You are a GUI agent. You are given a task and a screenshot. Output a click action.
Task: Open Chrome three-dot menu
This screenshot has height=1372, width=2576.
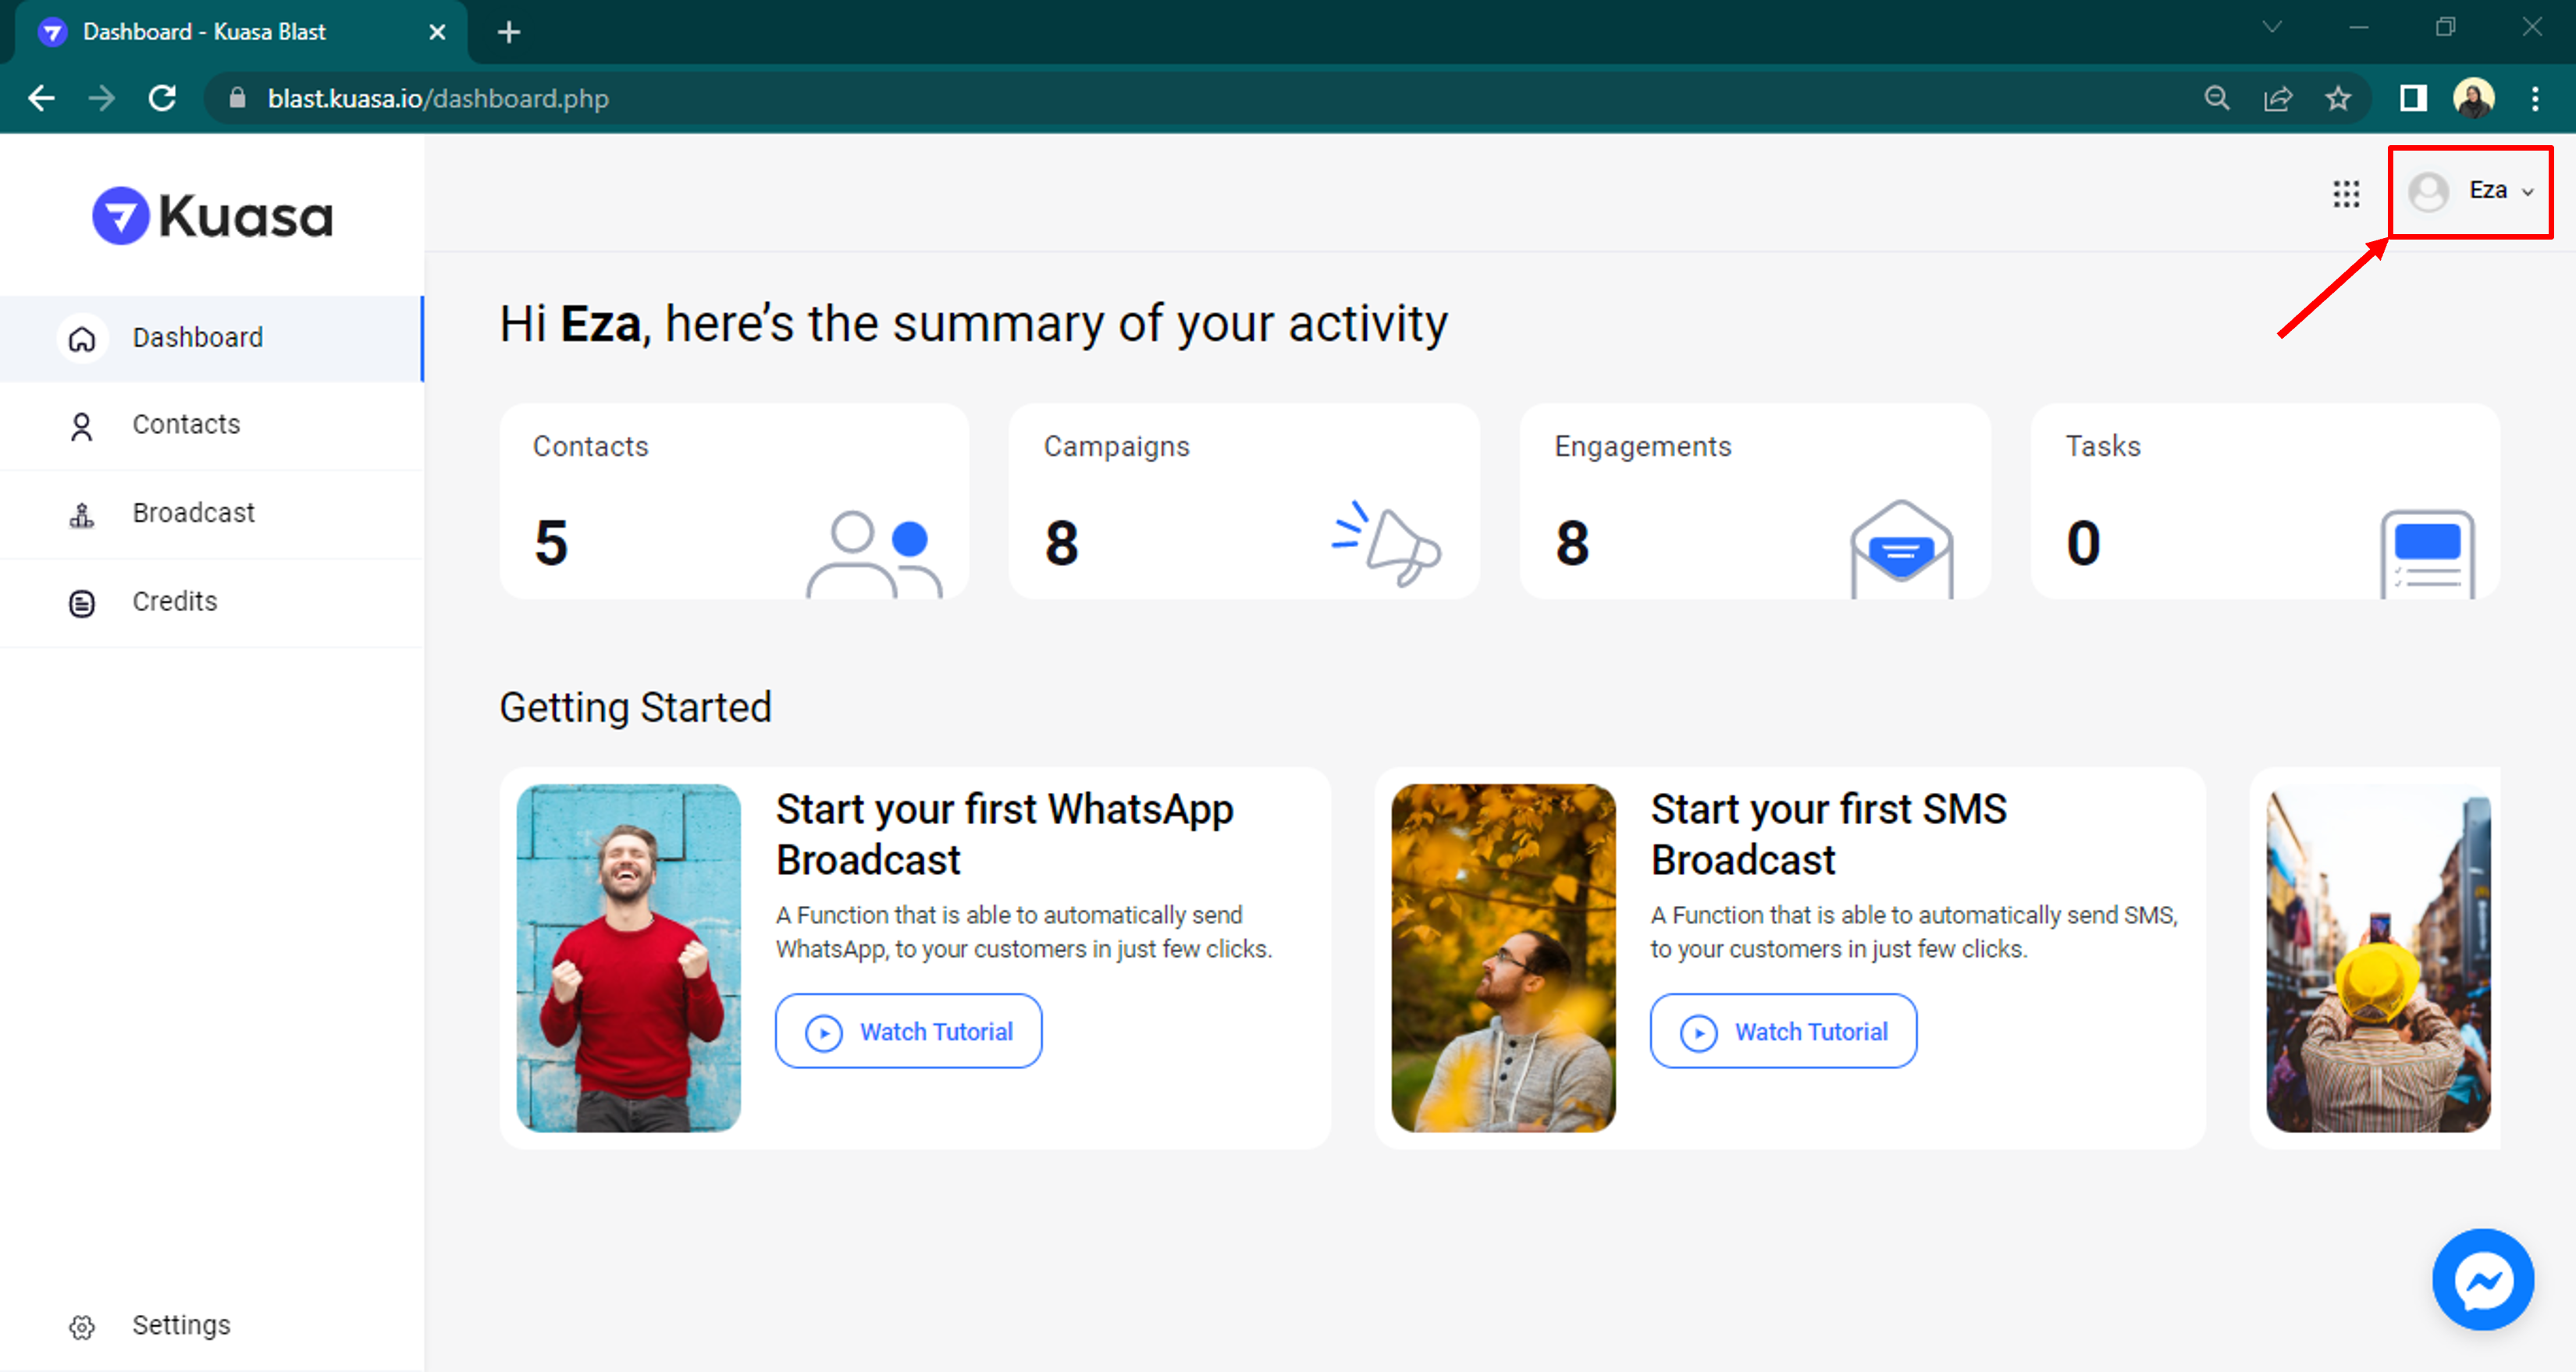[2534, 98]
